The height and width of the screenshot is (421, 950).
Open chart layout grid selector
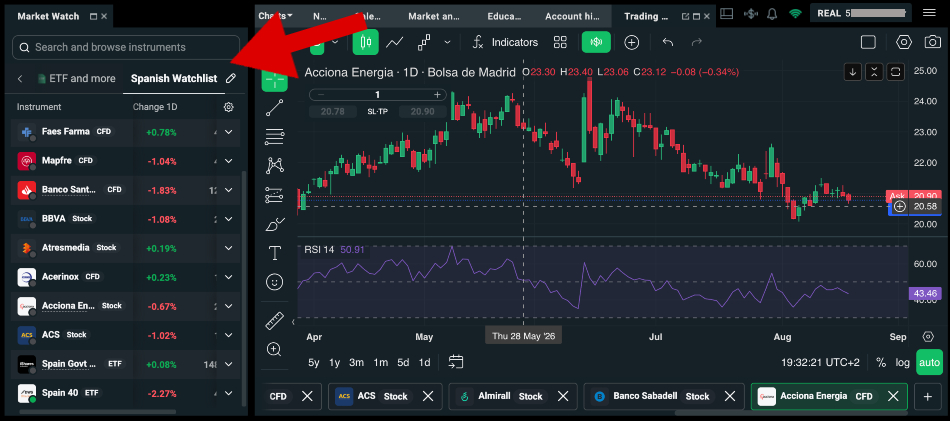[x=560, y=42]
